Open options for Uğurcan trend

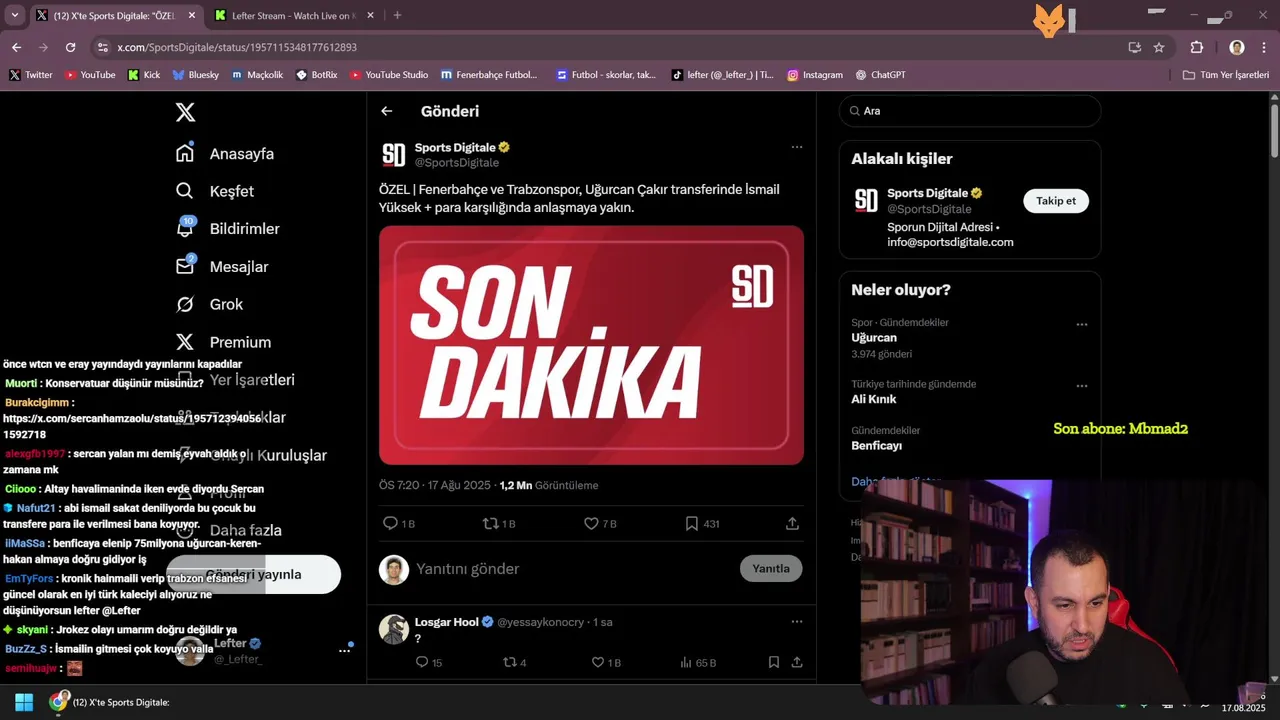tap(1081, 324)
